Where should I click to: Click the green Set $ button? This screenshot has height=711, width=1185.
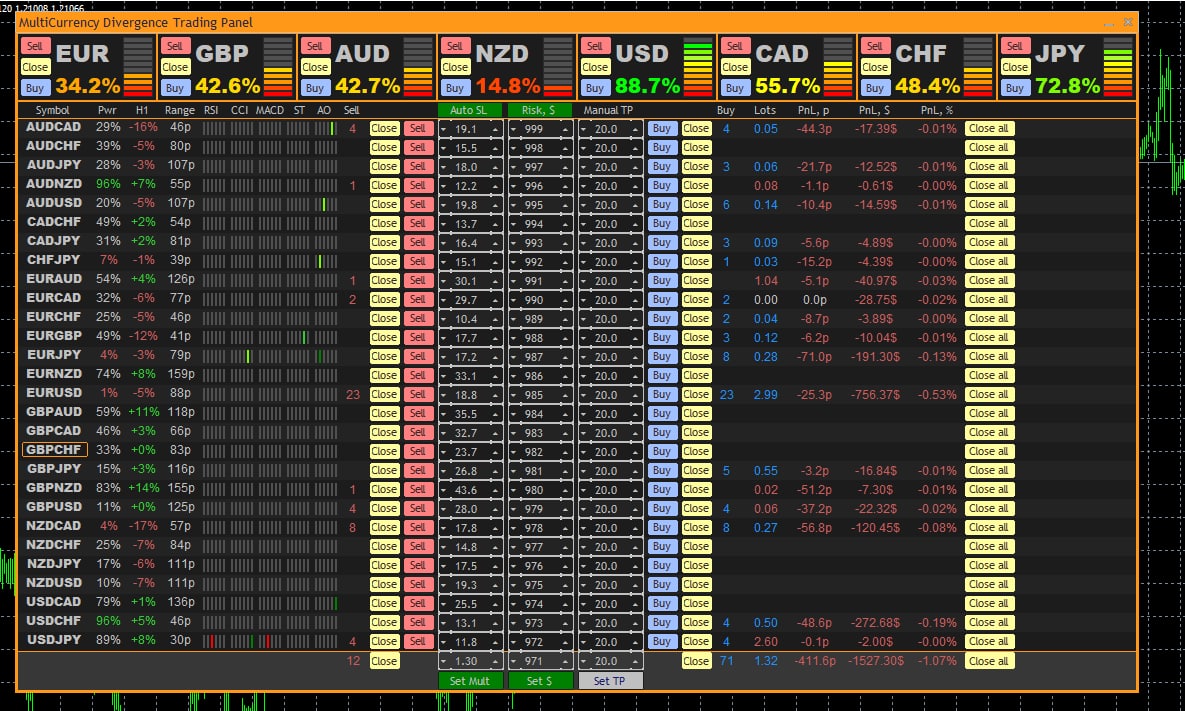click(540, 681)
